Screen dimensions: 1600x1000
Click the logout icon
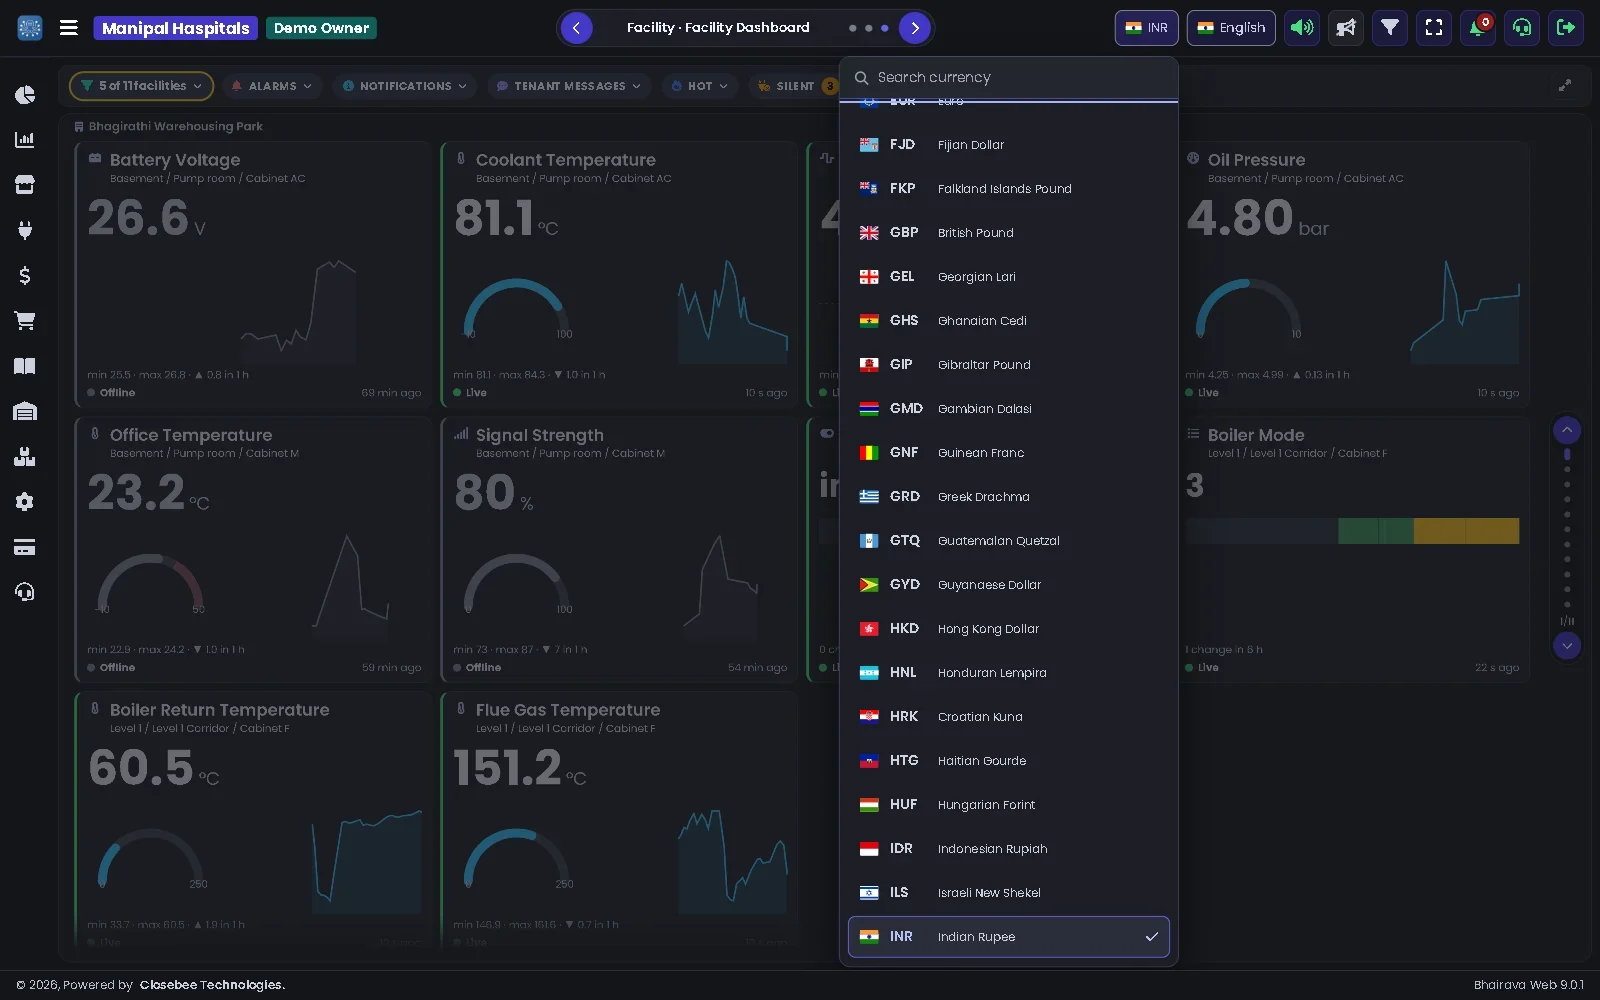(x=1566, y=28)
